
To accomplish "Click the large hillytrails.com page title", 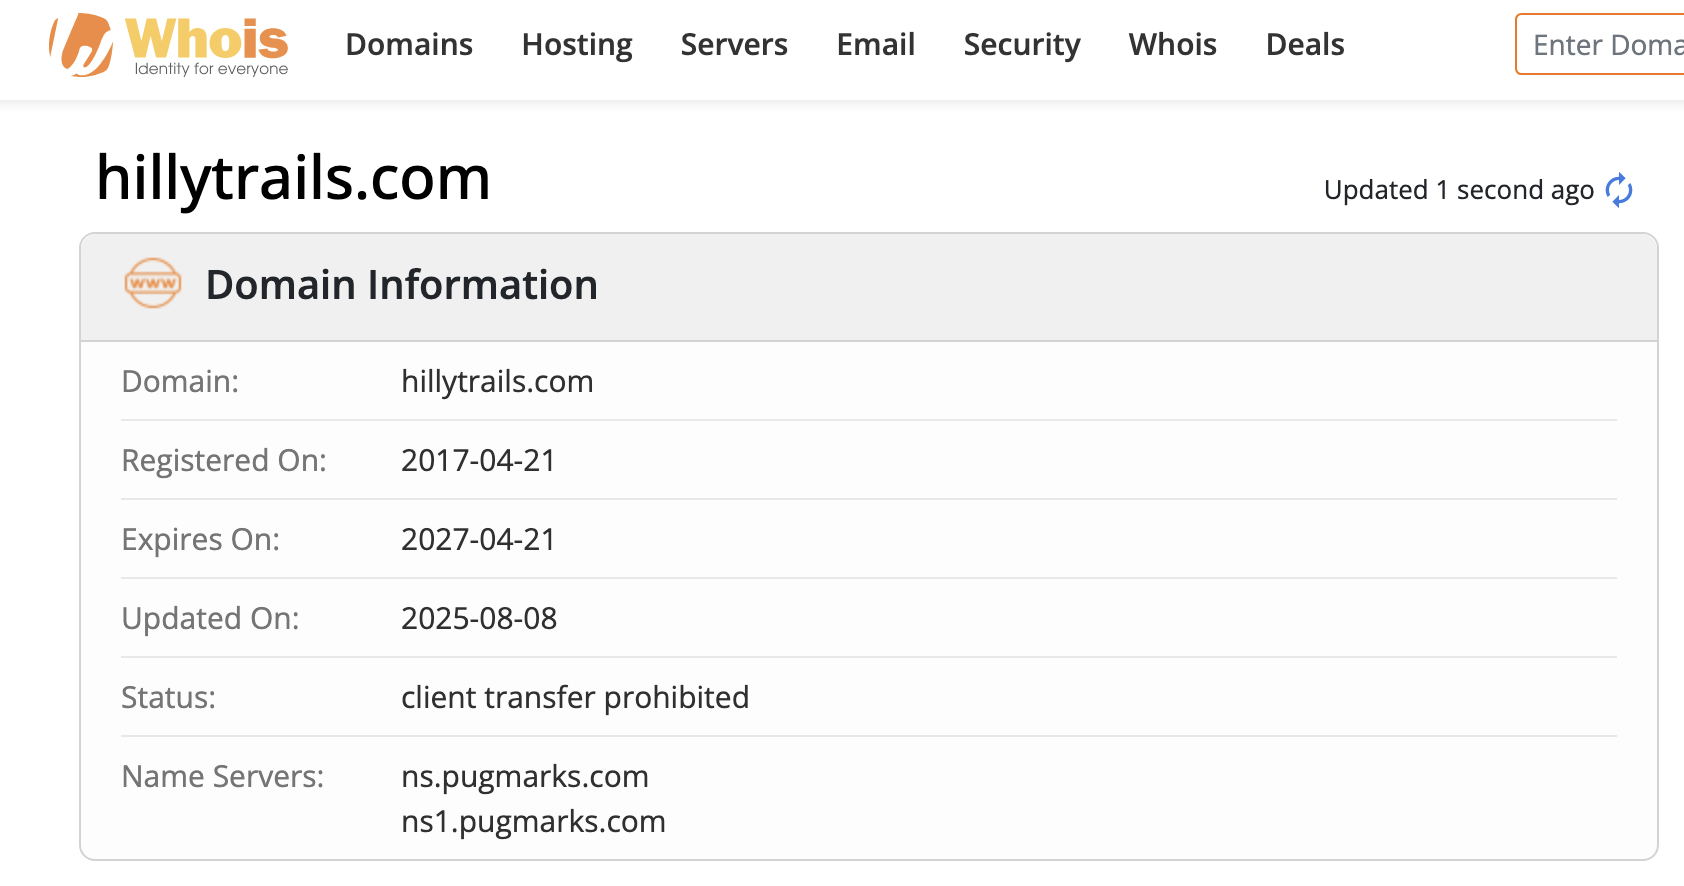I will tap(293, 179).
